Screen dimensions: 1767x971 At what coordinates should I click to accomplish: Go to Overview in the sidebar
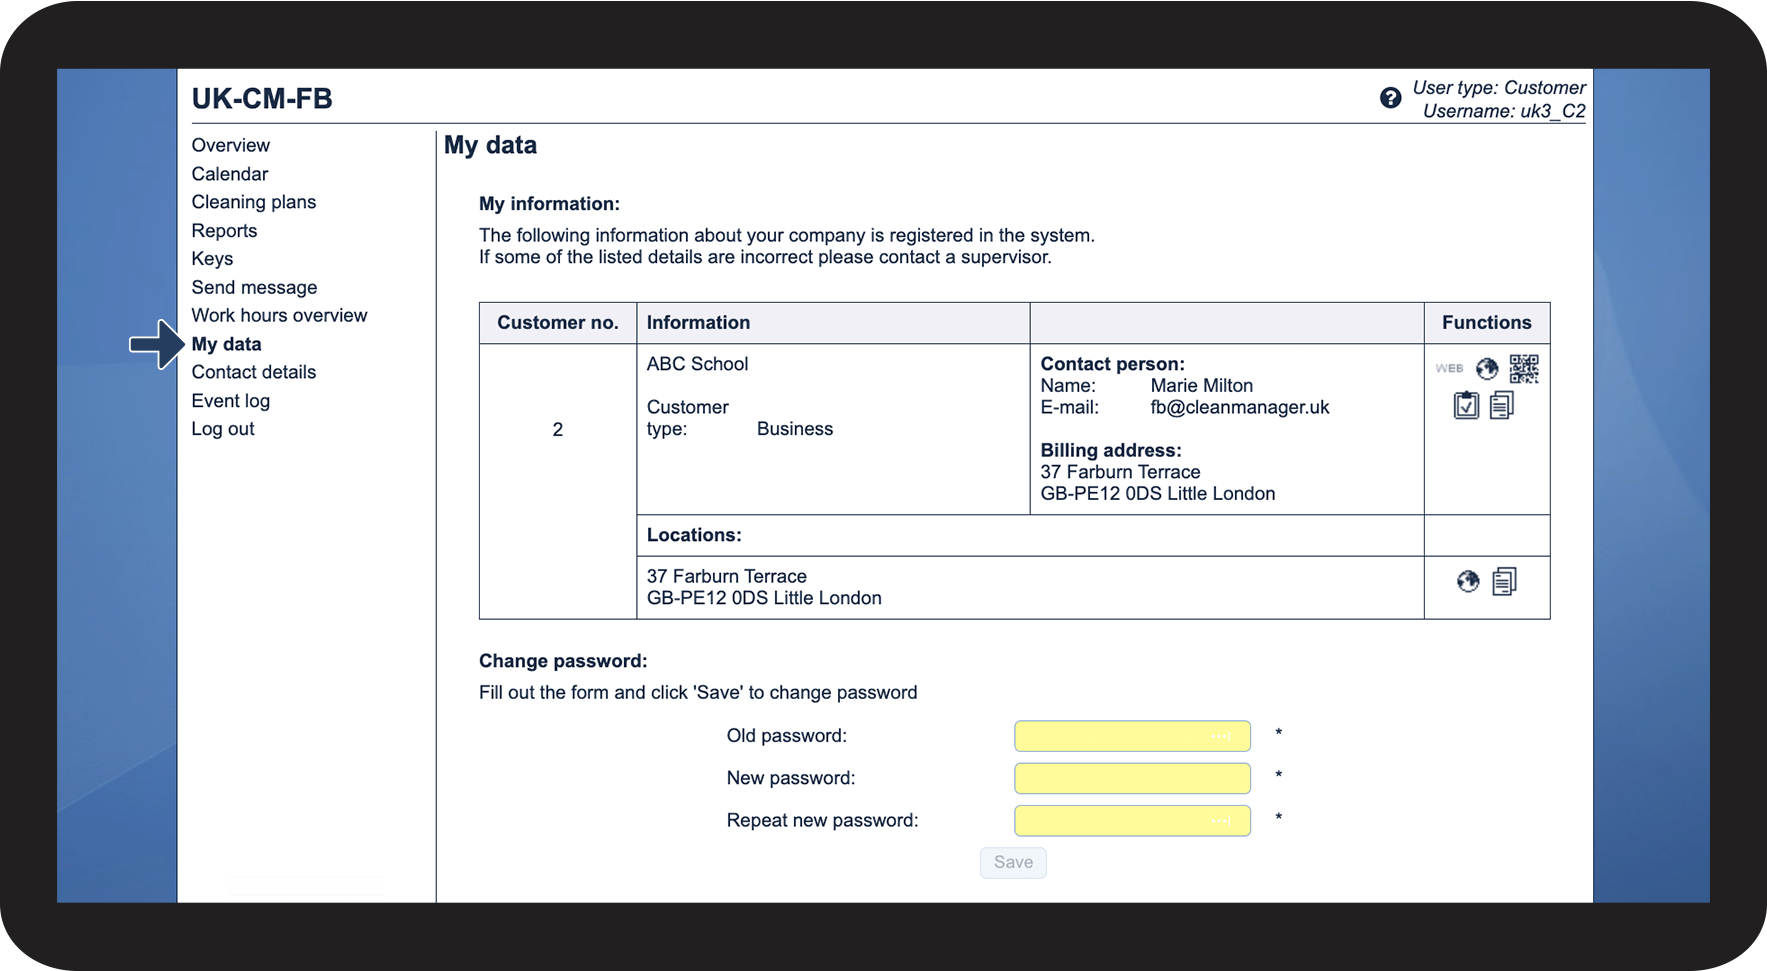pyautogui.click(x=231, y=145)
